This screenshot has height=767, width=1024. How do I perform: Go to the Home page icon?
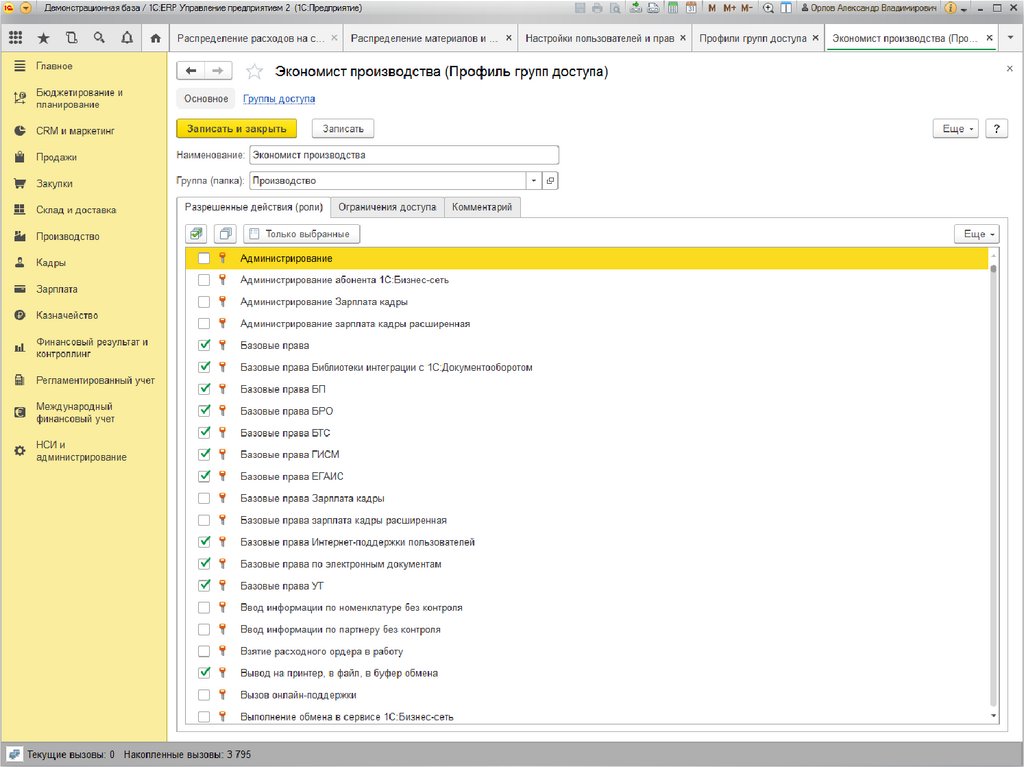coord(154,39)
